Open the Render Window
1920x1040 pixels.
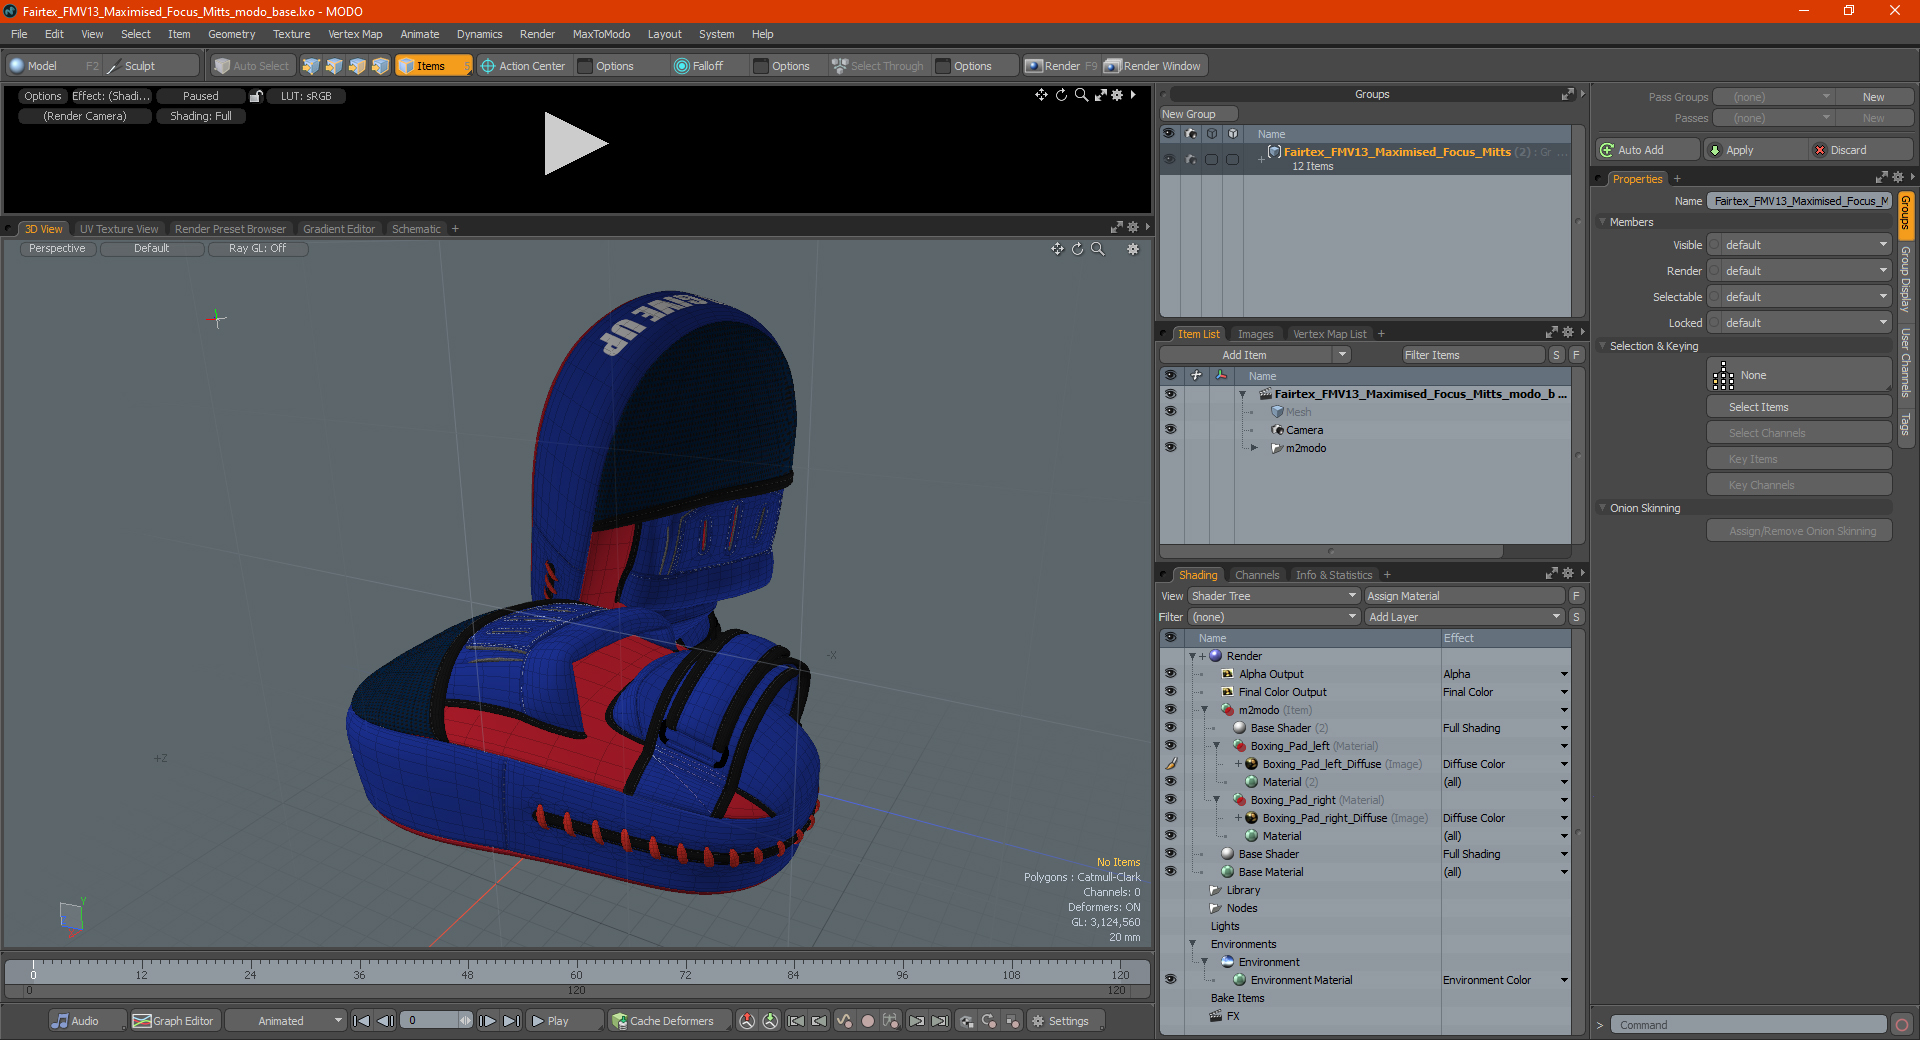[1154, 66]
